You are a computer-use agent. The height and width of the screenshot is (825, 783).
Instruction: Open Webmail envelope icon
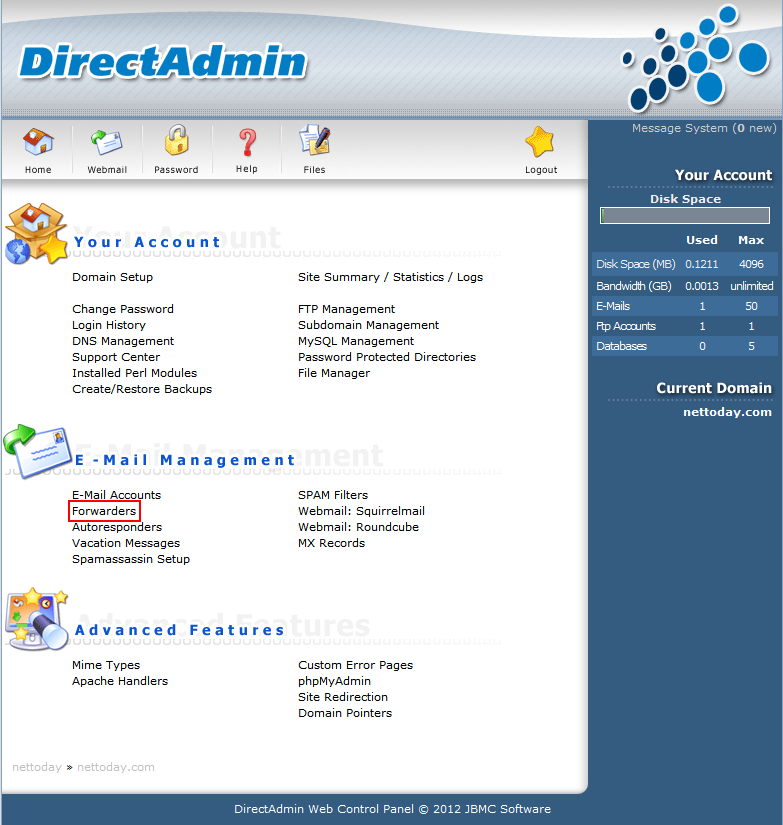[x=107, y=142]
